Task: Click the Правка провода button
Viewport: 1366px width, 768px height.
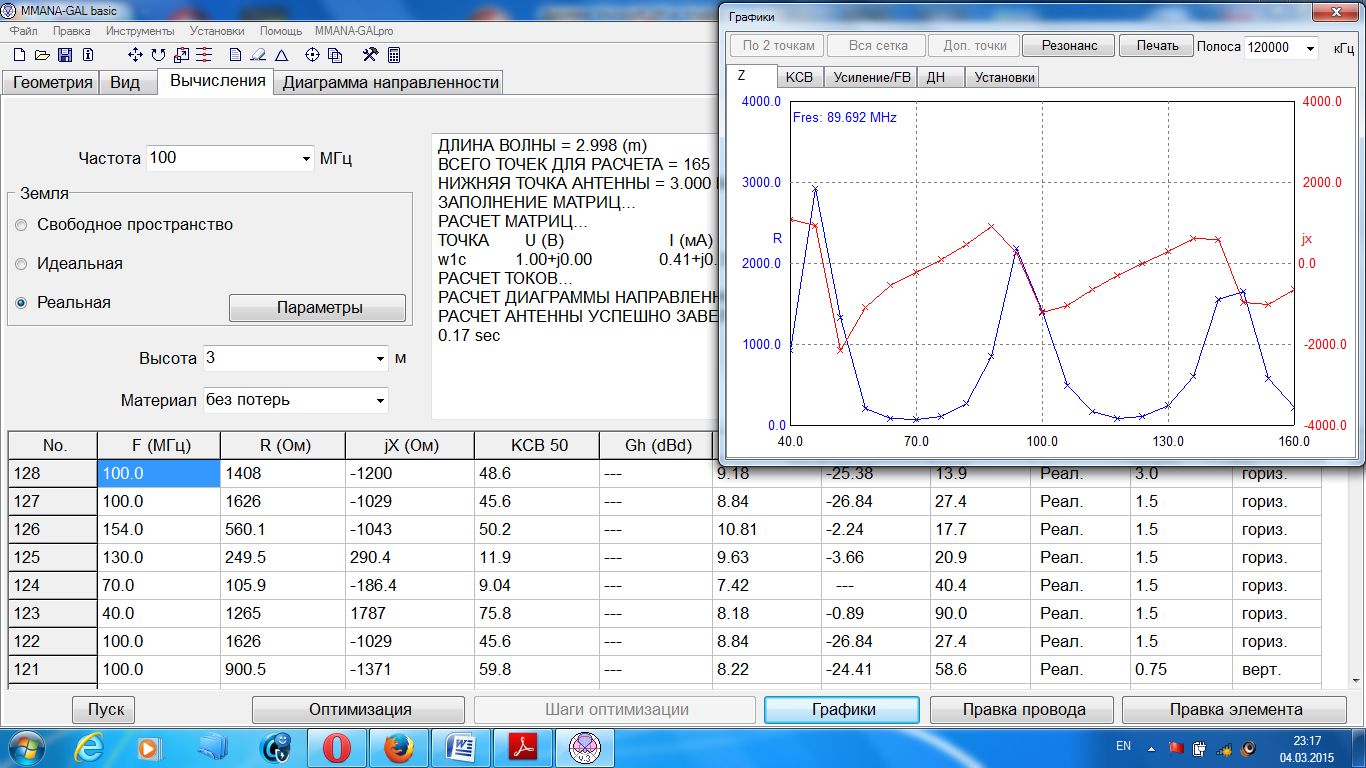Action: click(x=1022, y=710)
